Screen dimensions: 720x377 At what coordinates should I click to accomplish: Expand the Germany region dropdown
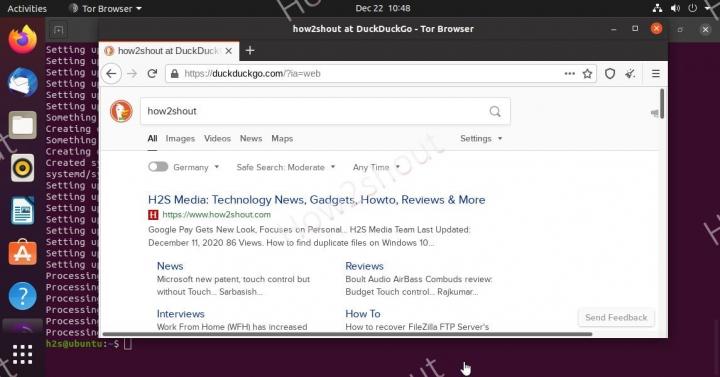196,167
